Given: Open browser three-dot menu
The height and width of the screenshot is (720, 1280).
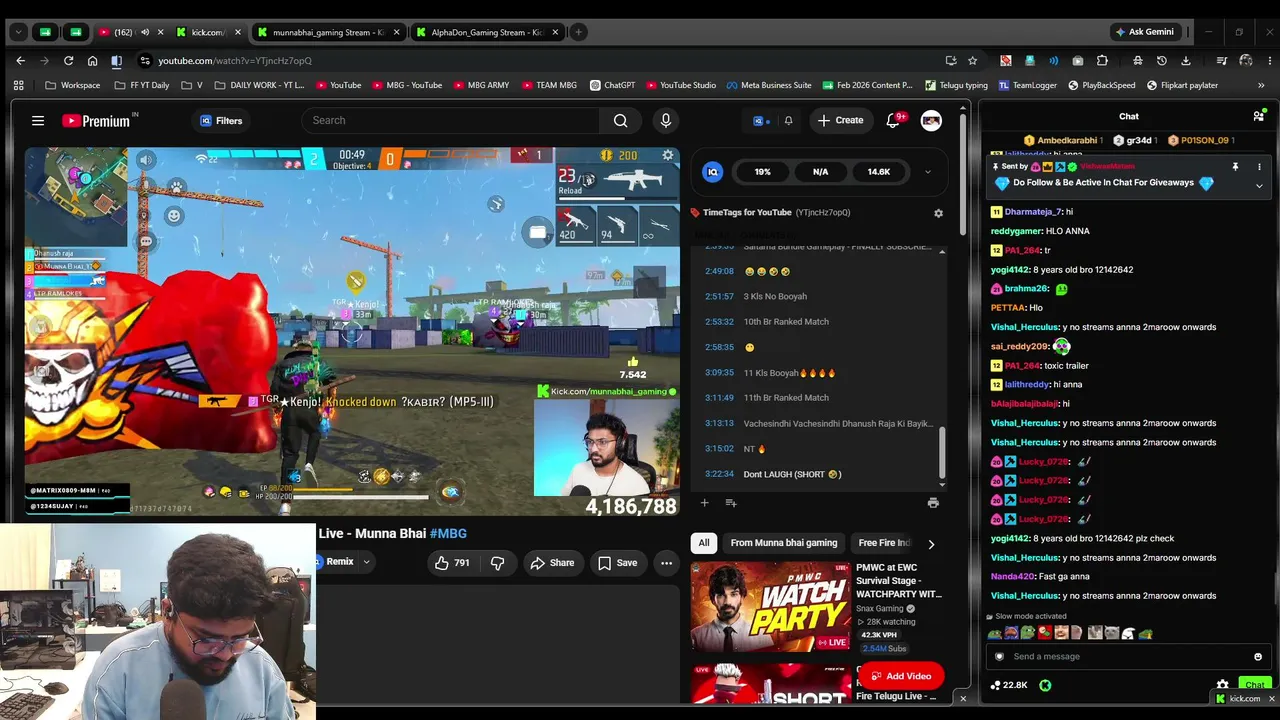Looking at the screenshot, I should [1268, 61].
